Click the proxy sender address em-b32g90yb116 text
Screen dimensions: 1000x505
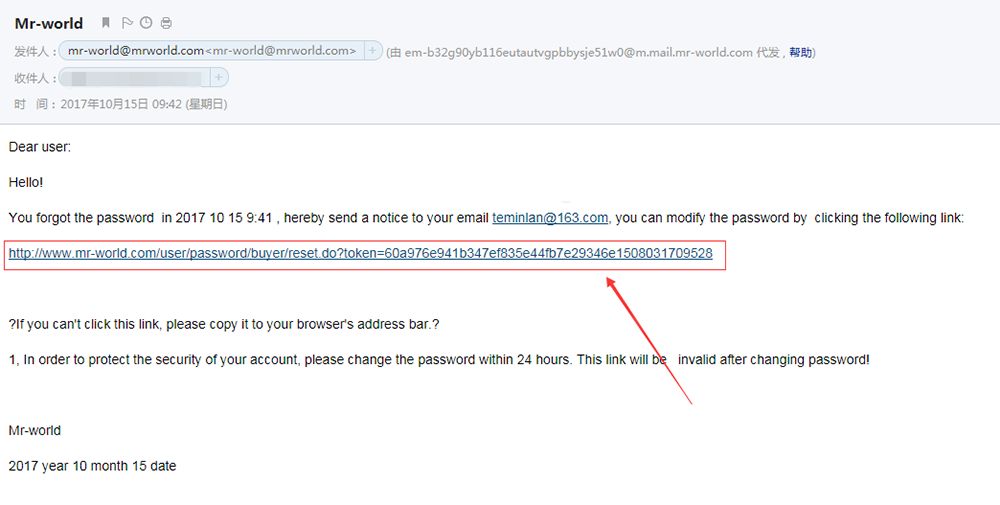click(x=578, y=52)
